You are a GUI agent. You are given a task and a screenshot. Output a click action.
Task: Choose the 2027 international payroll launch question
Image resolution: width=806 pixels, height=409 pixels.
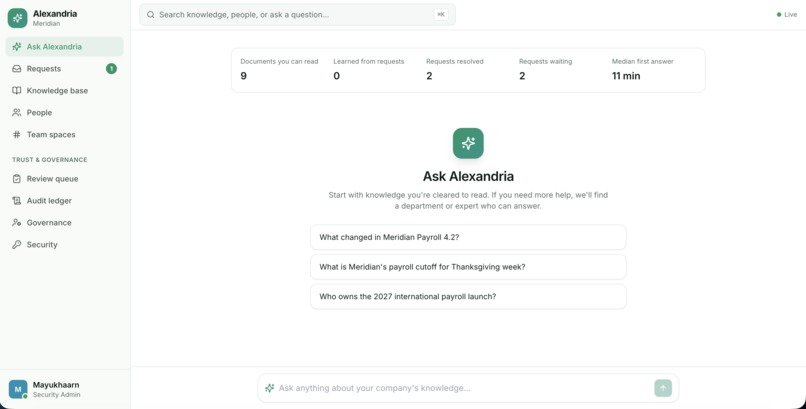(468, 296)
